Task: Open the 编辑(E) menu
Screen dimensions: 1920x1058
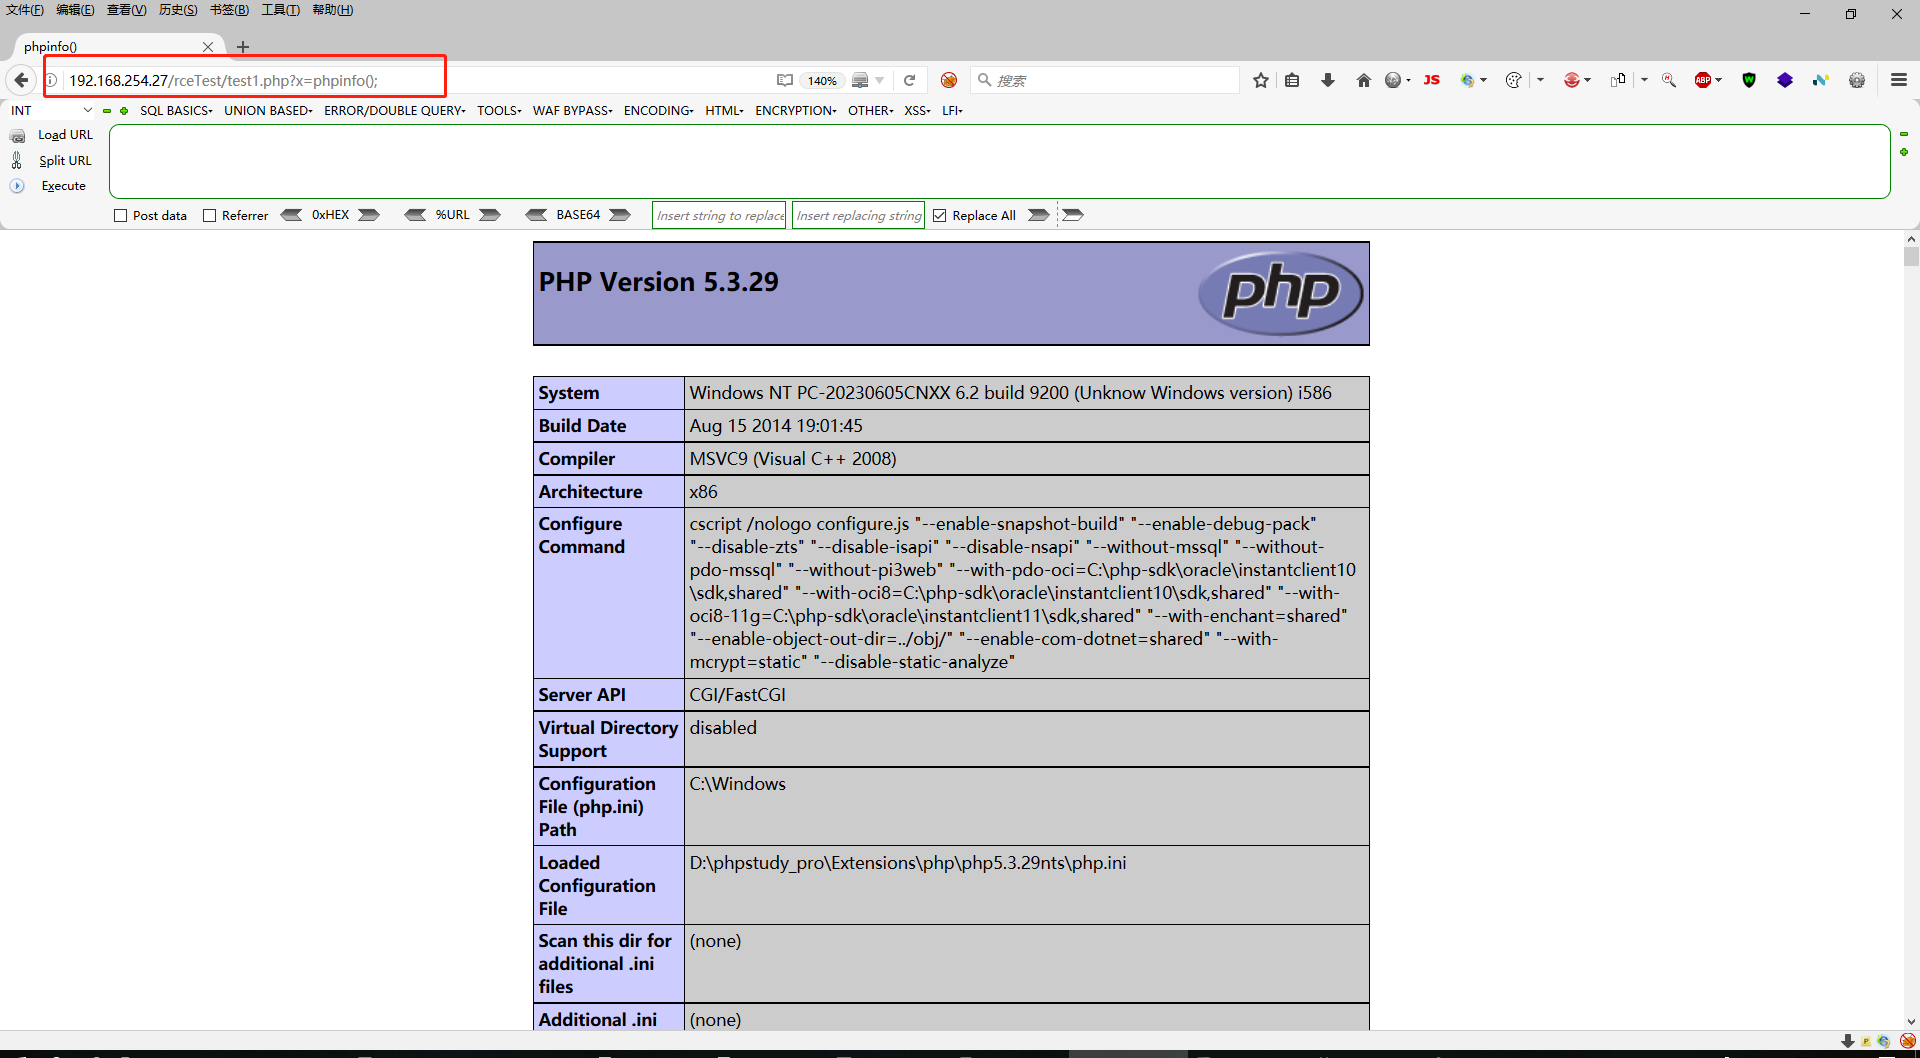Action: tap(75, 10)
